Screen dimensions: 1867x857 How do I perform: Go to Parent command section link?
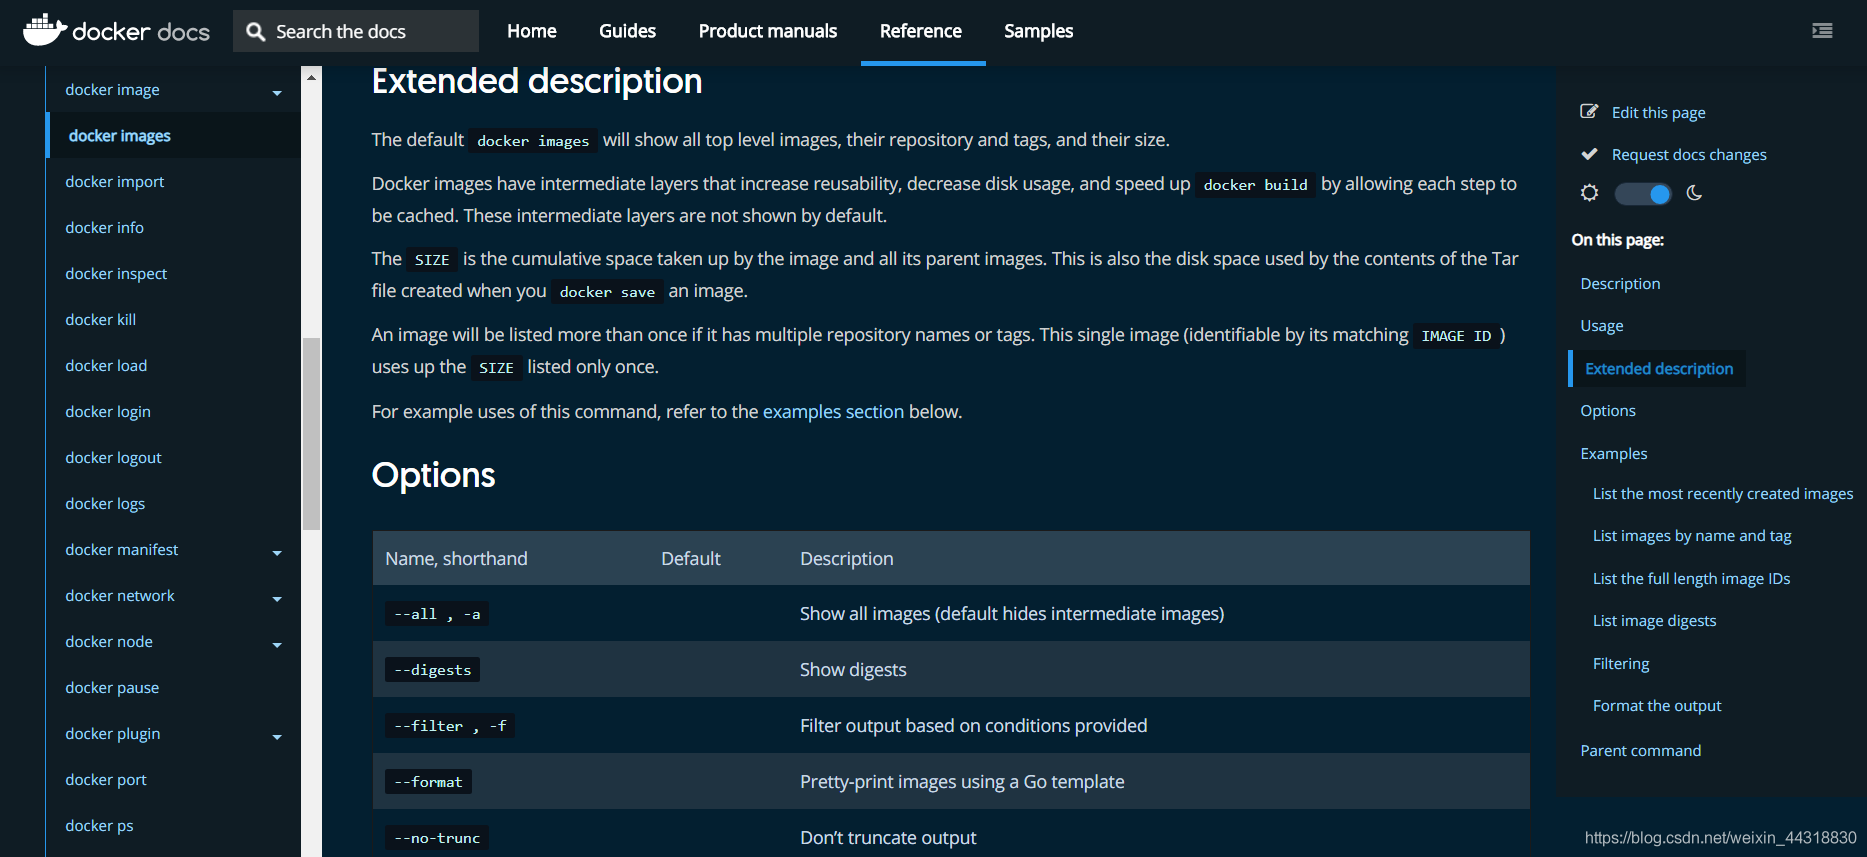click(x=1641, y=751)
